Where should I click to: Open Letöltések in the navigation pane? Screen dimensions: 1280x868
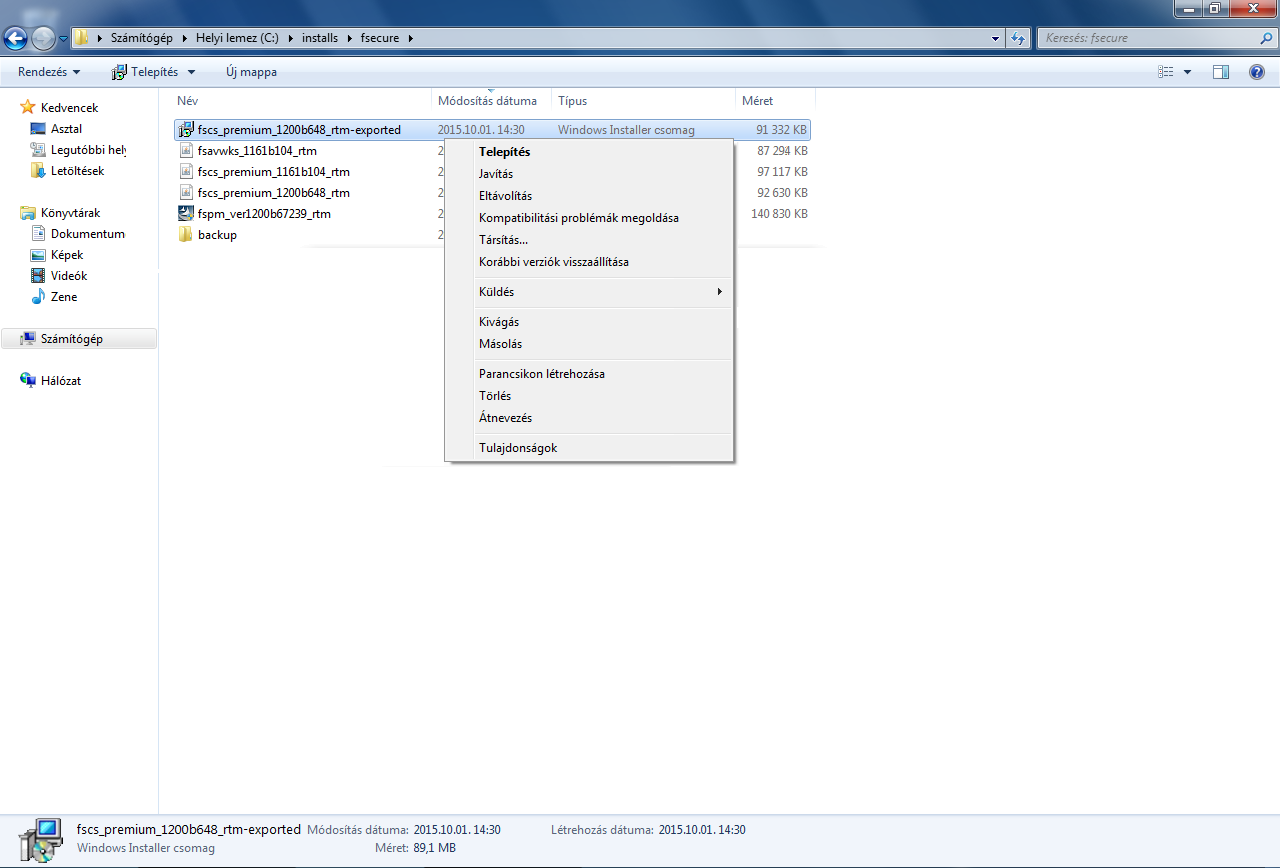pyautogui.click(x=67, y=171)
